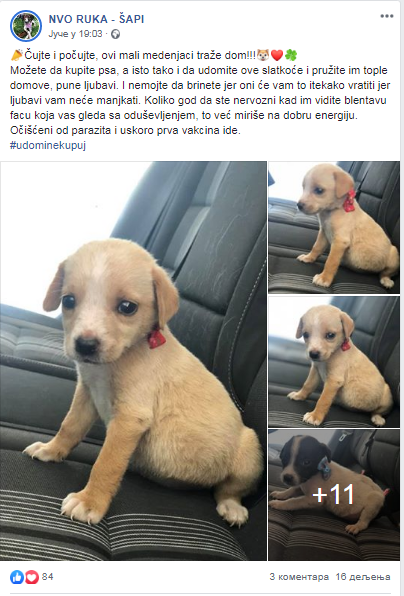The width and height of the screenshot is (404, 596).
Task: Click the NVO RUKA - ŠAPI profile picture
Action: [26, 25]
